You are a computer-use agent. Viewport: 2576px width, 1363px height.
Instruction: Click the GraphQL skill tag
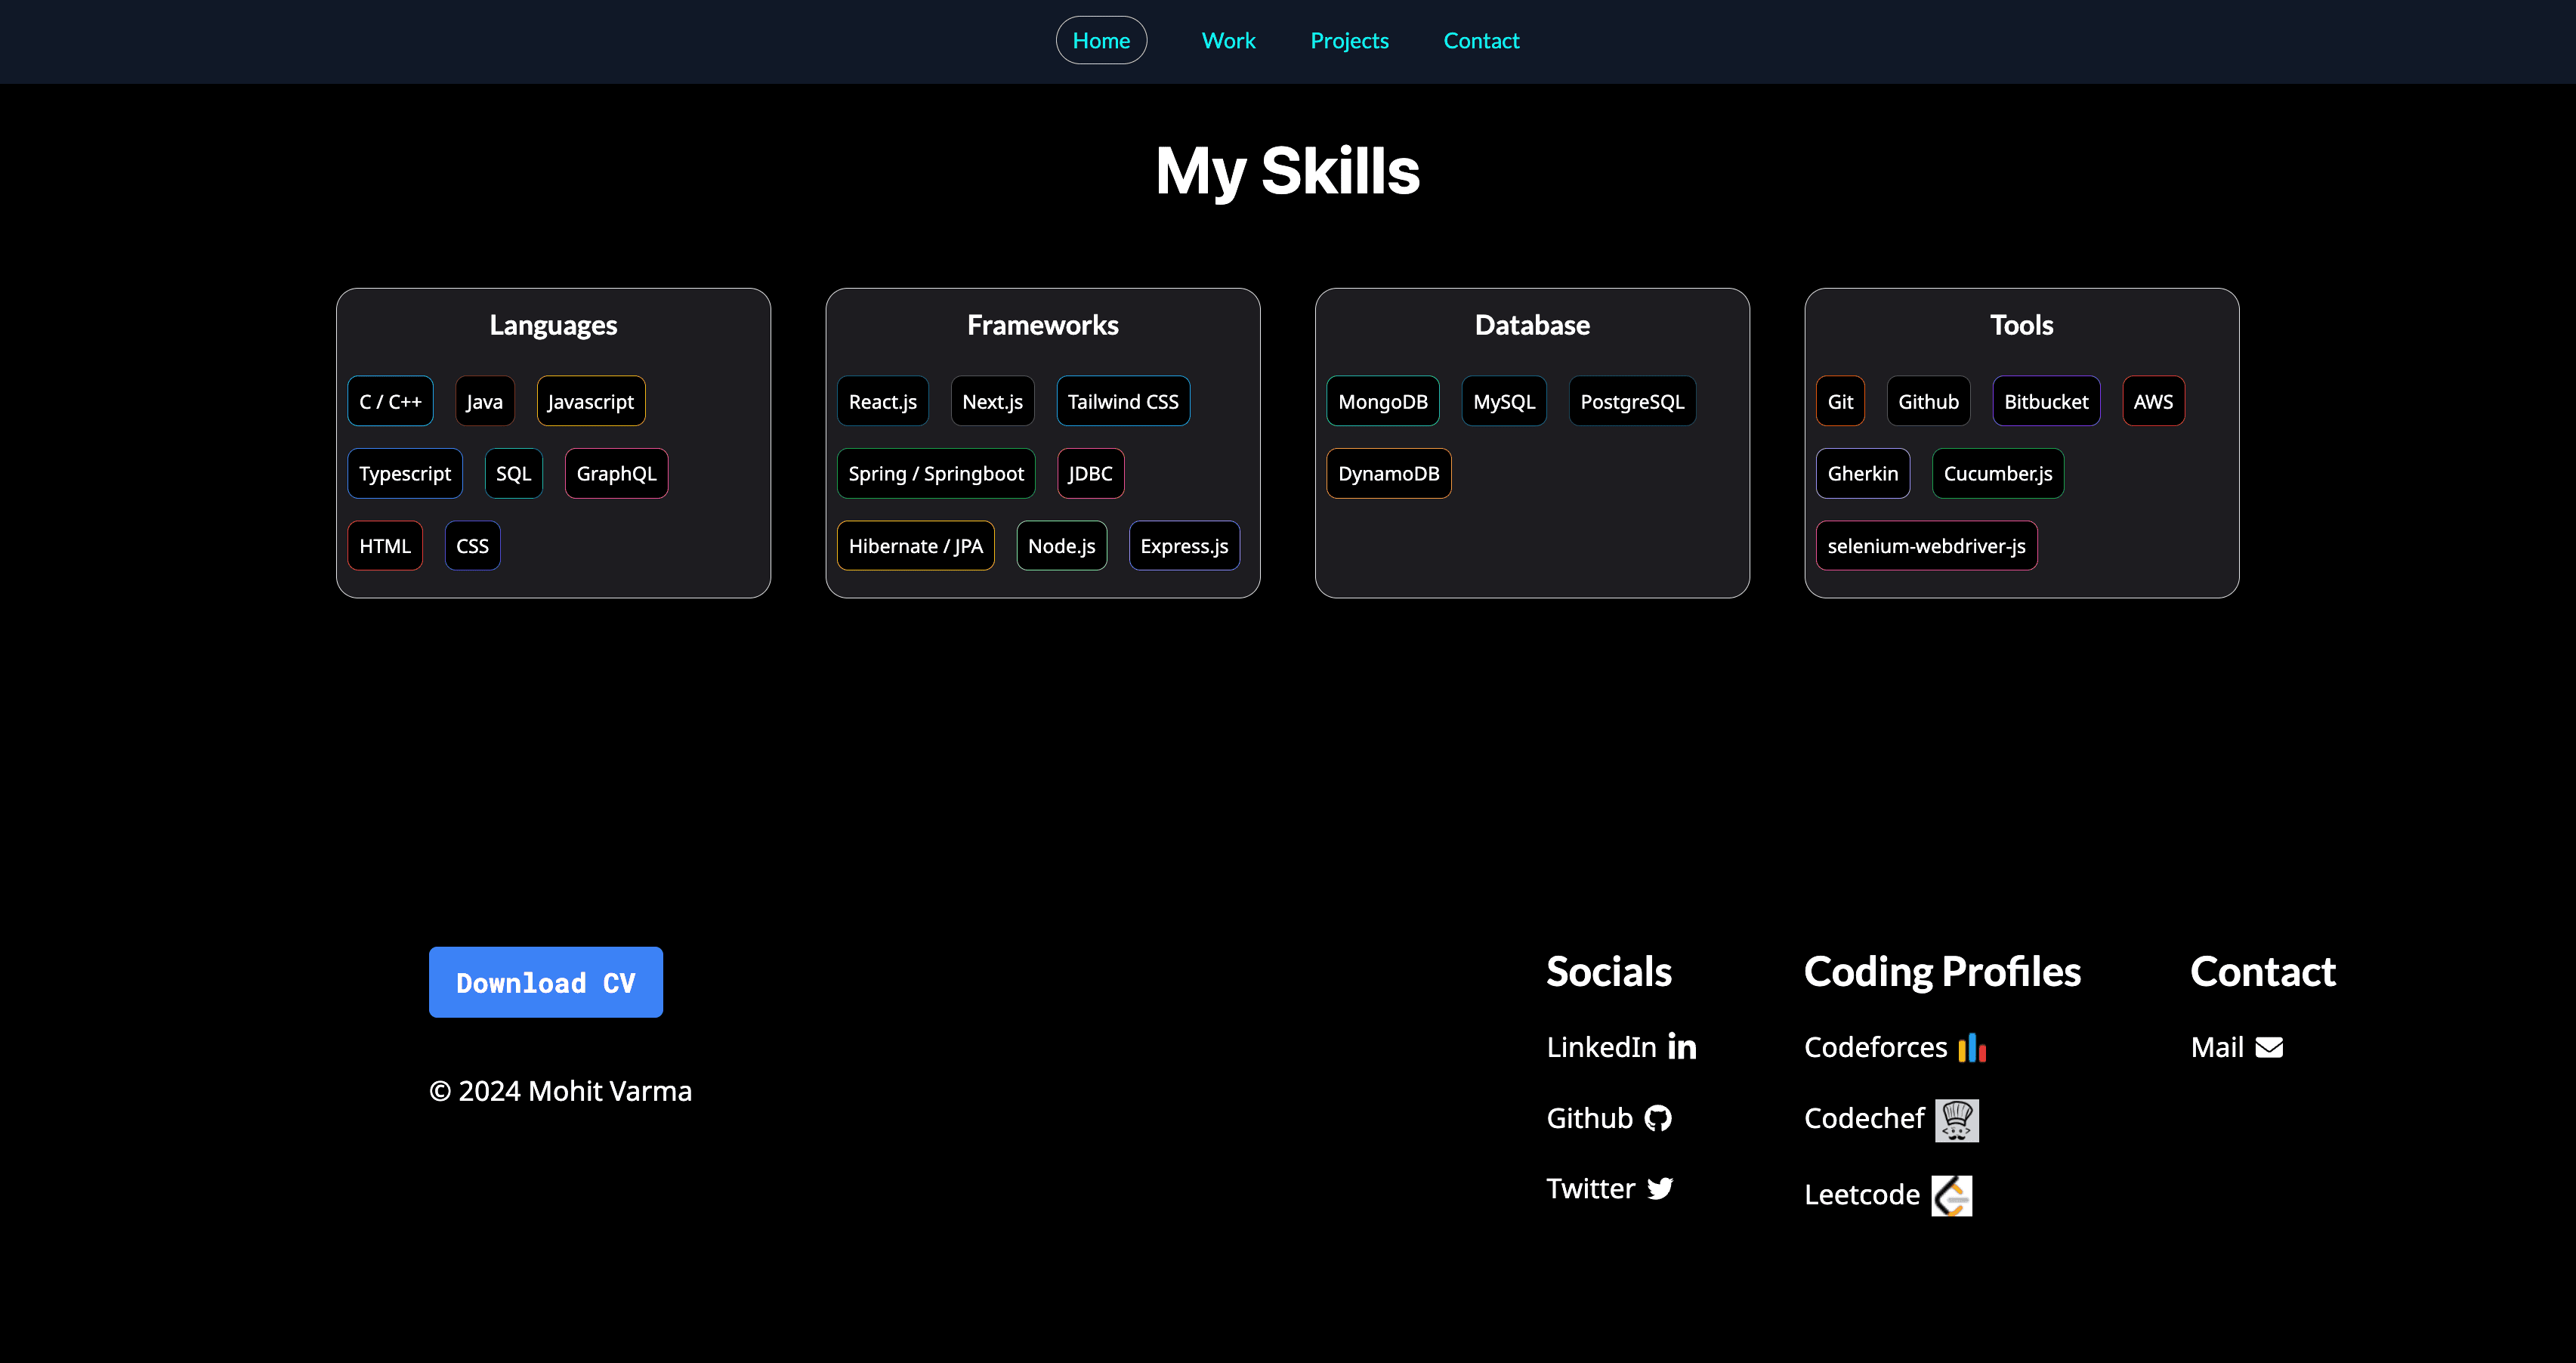(616, 473)
